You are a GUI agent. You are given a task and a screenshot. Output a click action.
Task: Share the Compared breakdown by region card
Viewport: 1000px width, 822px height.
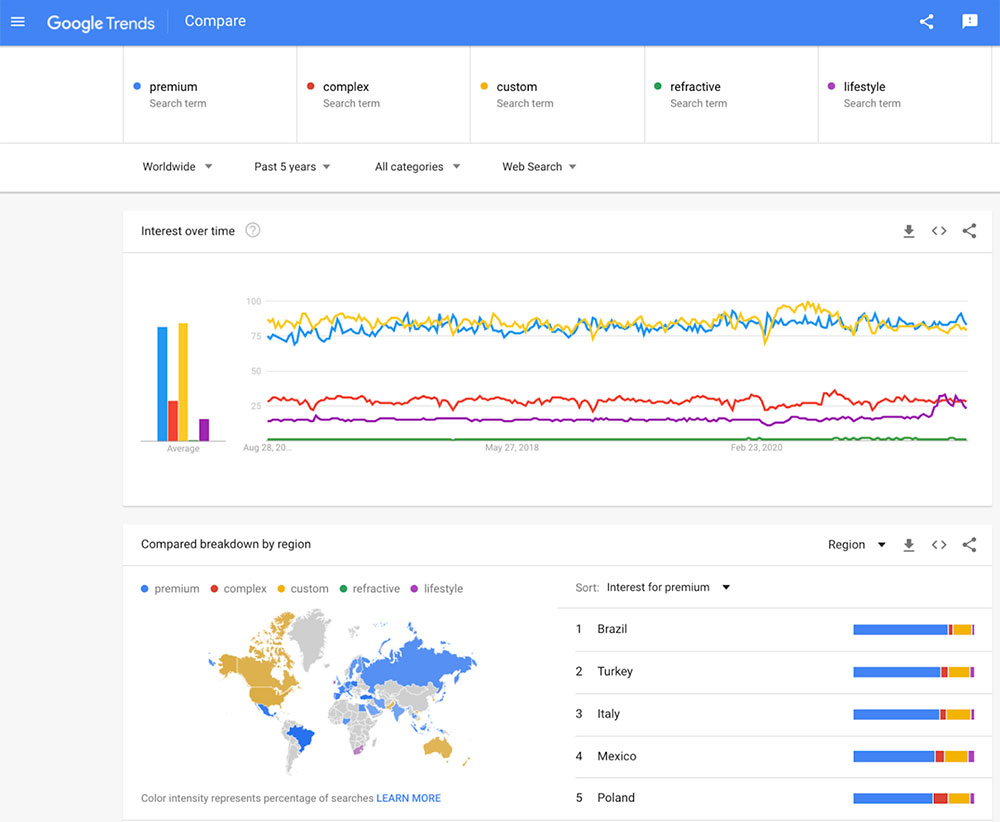click(x=969, y=545)
